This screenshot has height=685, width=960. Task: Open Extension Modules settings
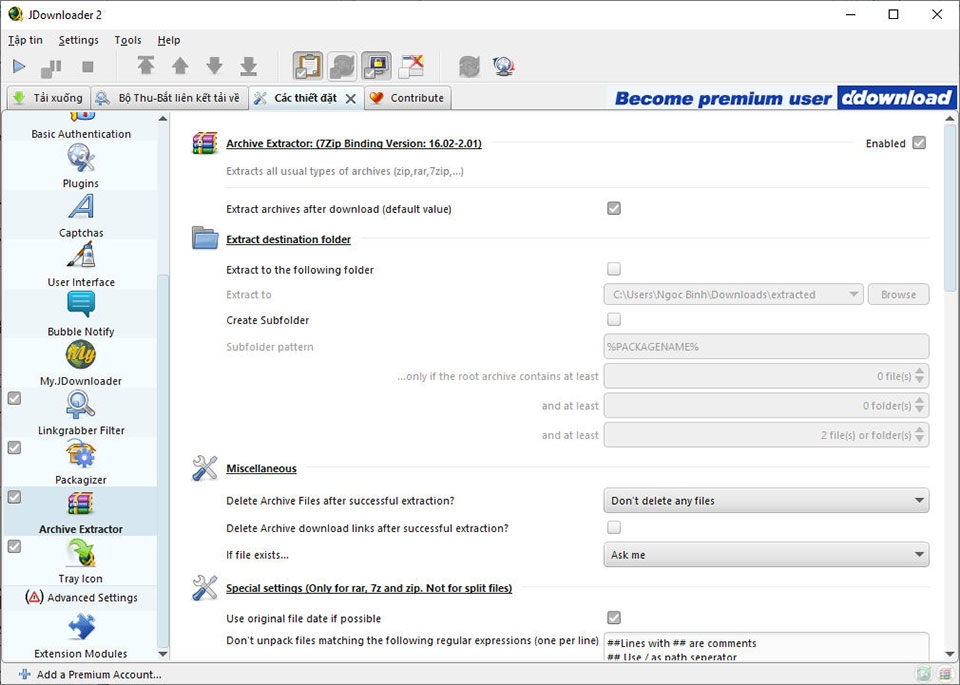[80, 637]
